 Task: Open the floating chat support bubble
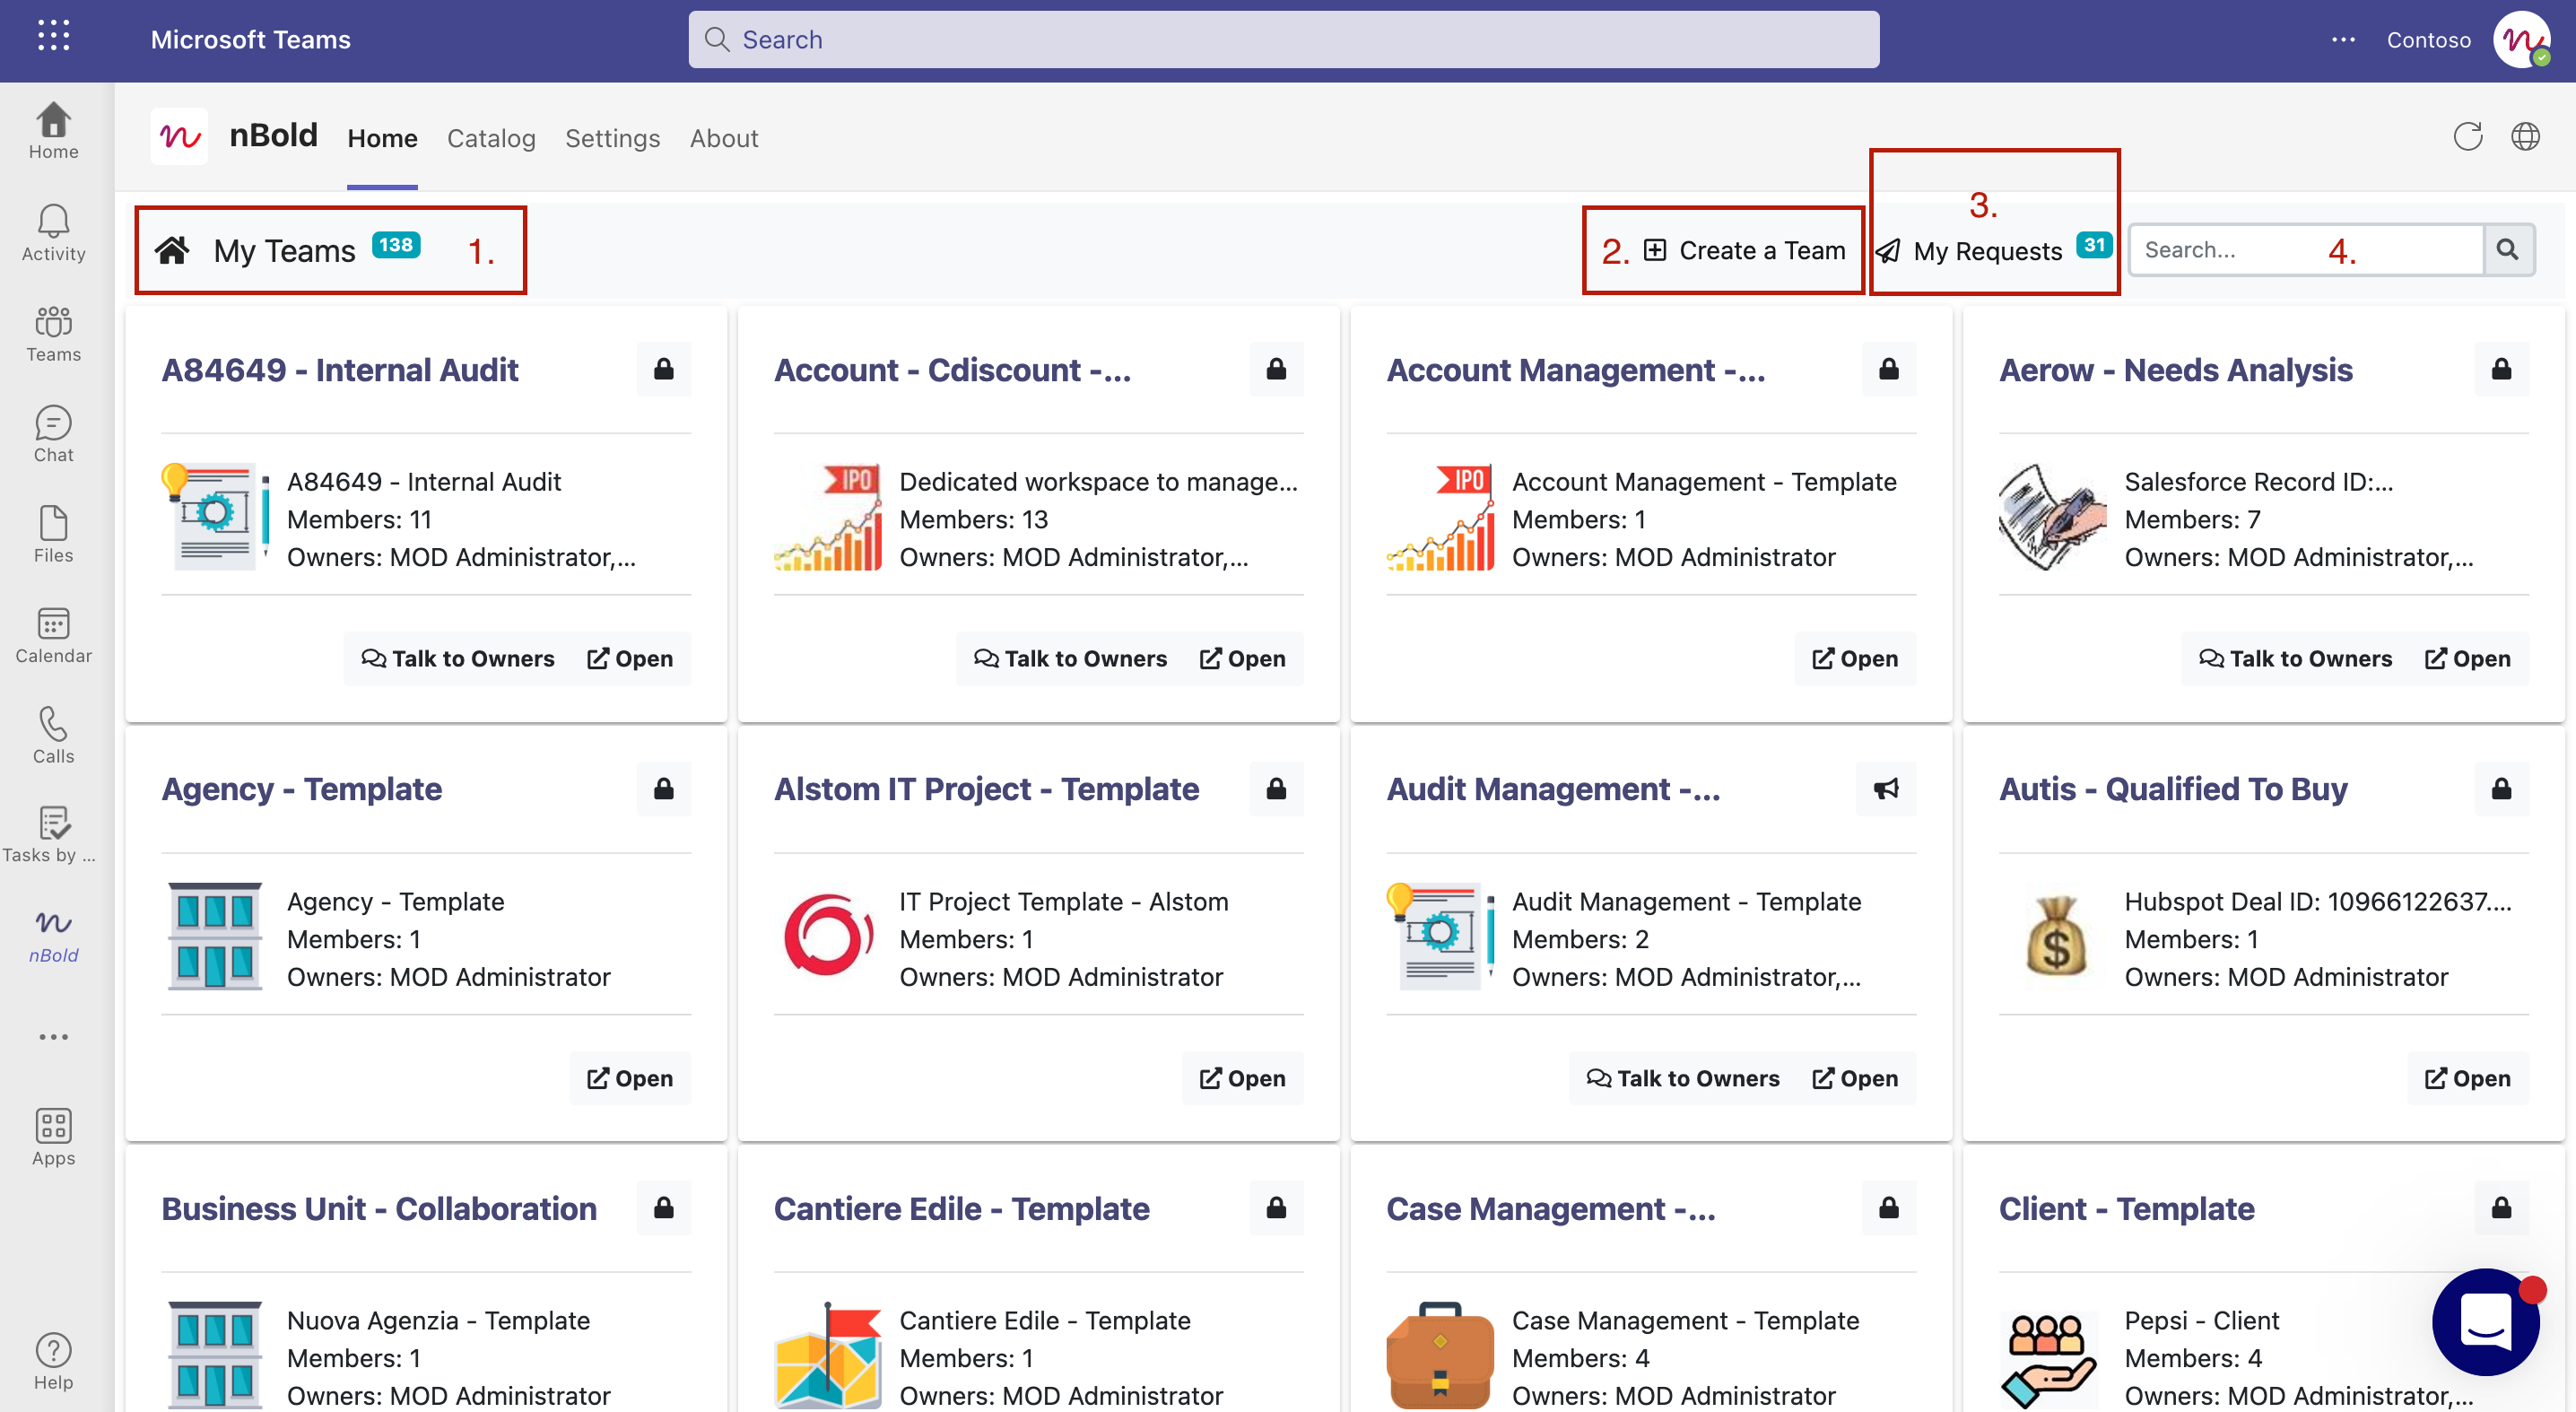click(2485, 1322)
